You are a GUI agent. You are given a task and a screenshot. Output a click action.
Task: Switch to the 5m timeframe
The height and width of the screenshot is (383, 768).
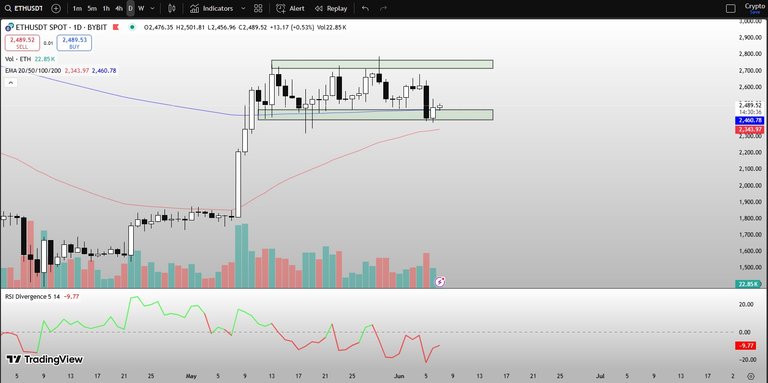coord(92,8)
